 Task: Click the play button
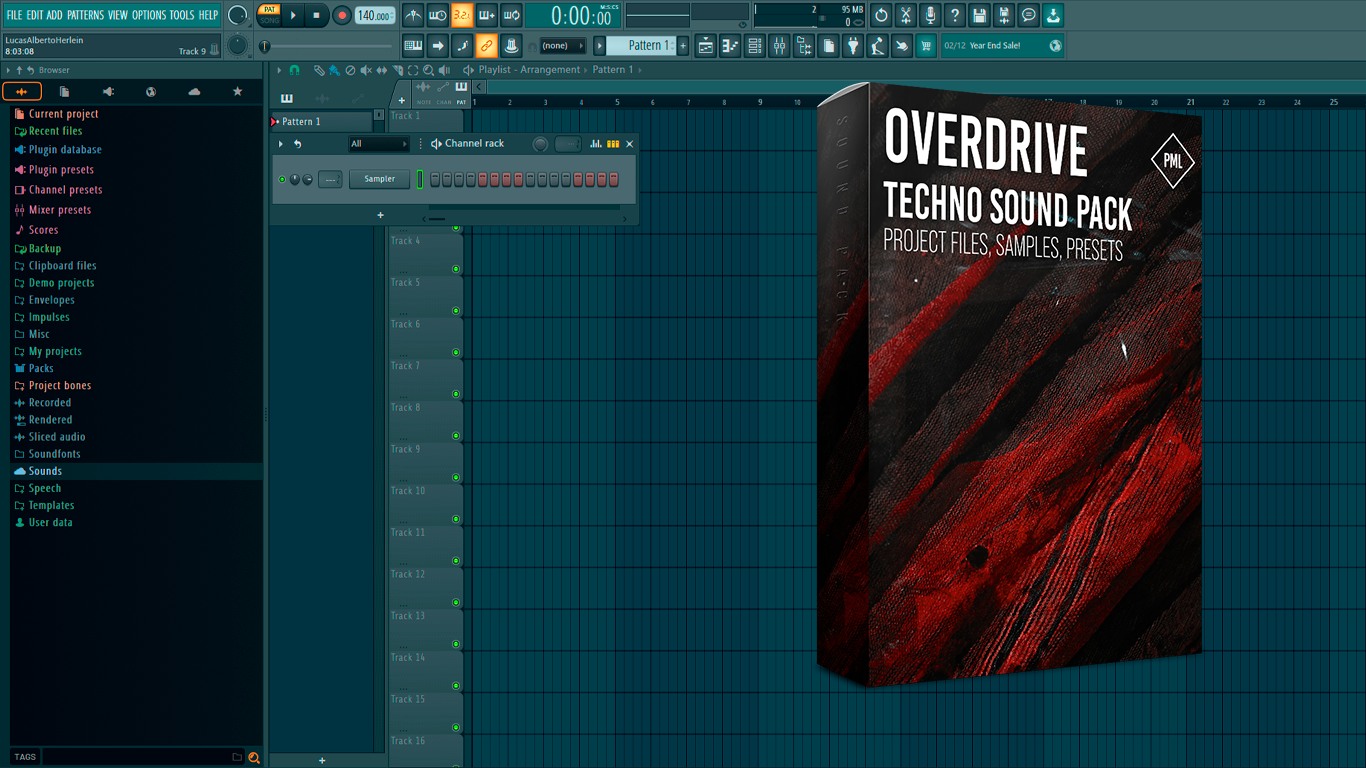point(293,16)
